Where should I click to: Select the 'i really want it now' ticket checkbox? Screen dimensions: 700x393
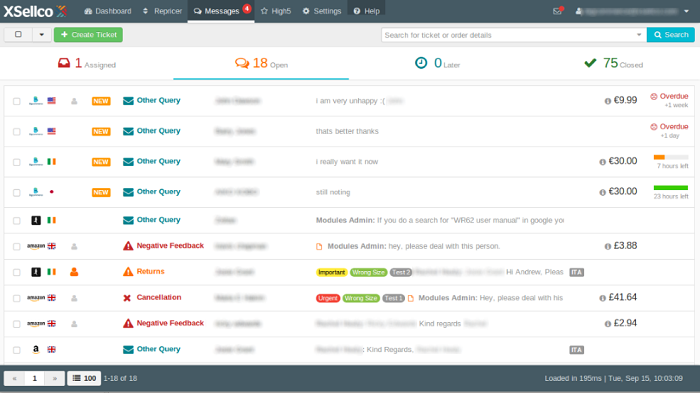tap(17, 162)
